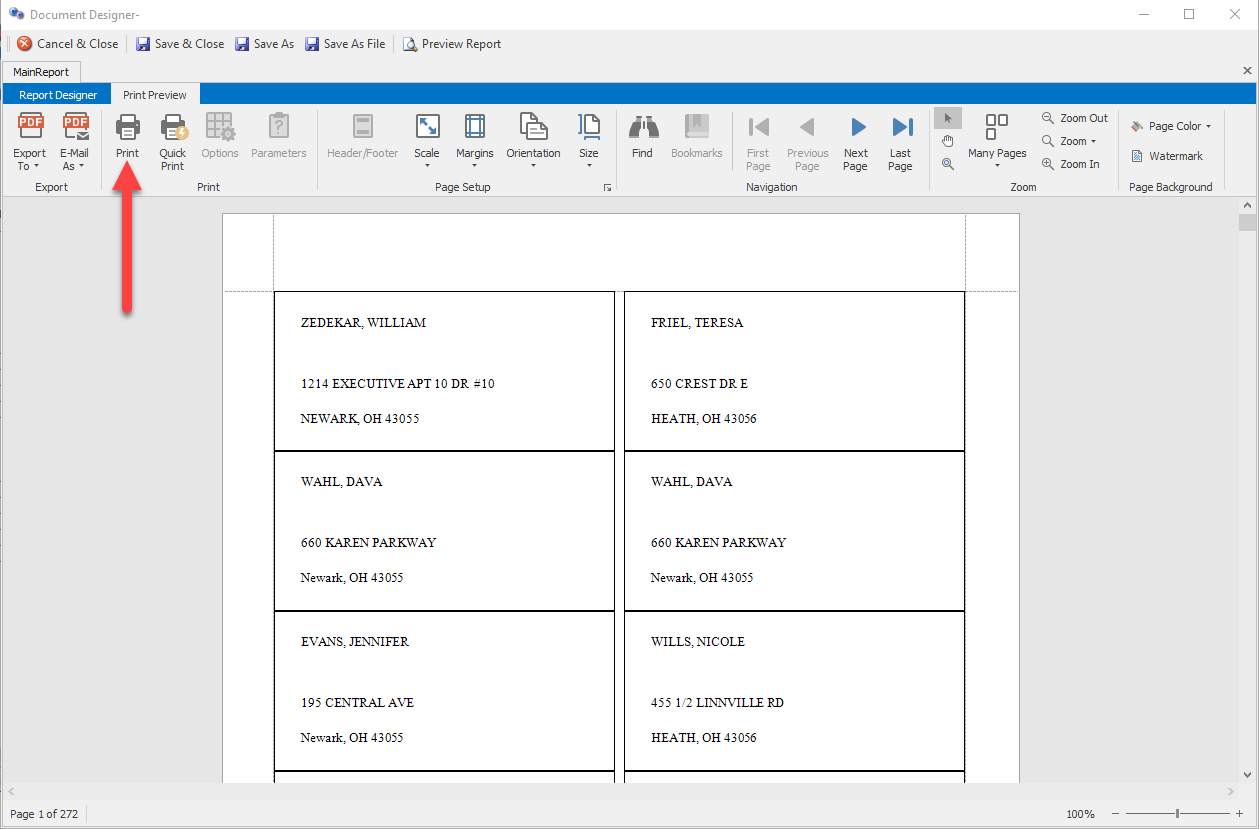Open Export To PDF dropdown
This screenshot has width=1259, height=829.
(x=30, y=141)
